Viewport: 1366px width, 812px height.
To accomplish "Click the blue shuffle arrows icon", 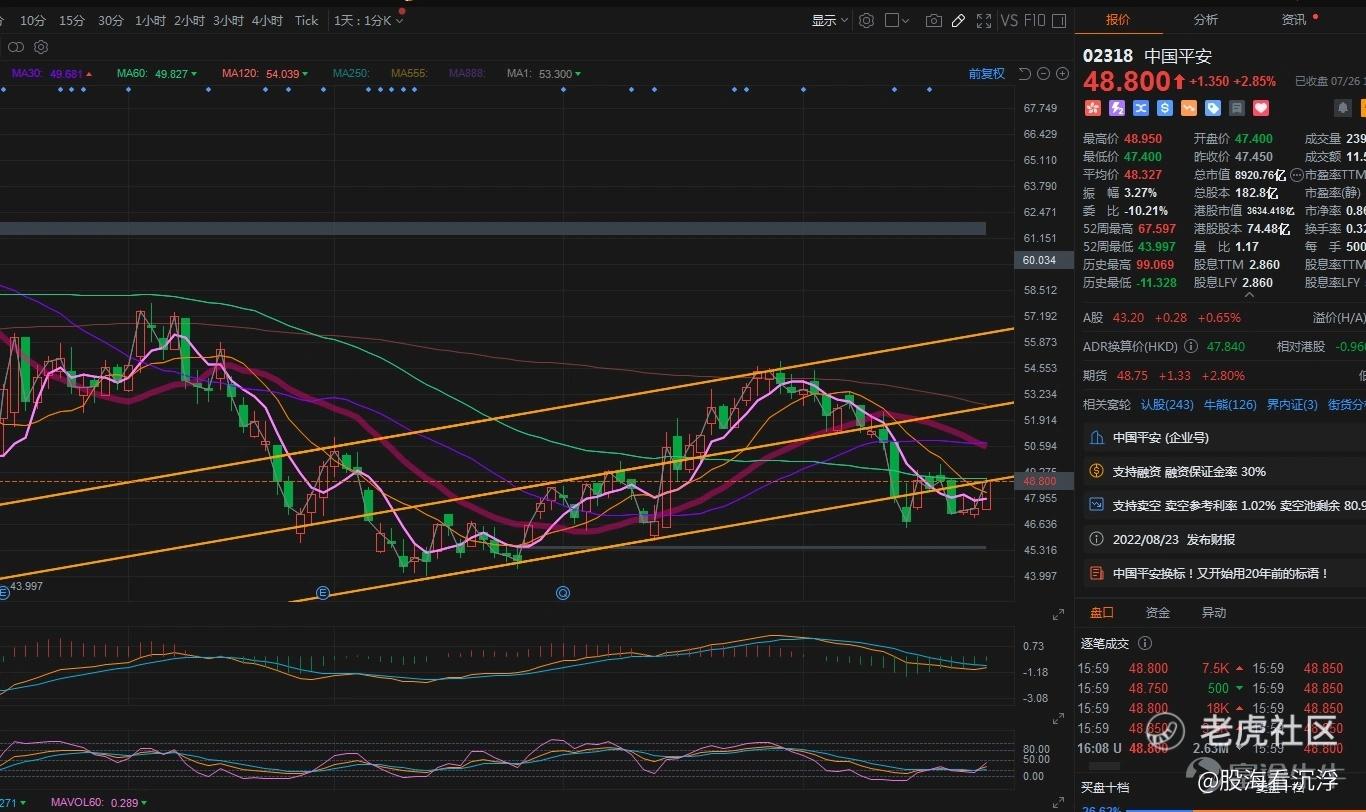I will (1140, 107).
